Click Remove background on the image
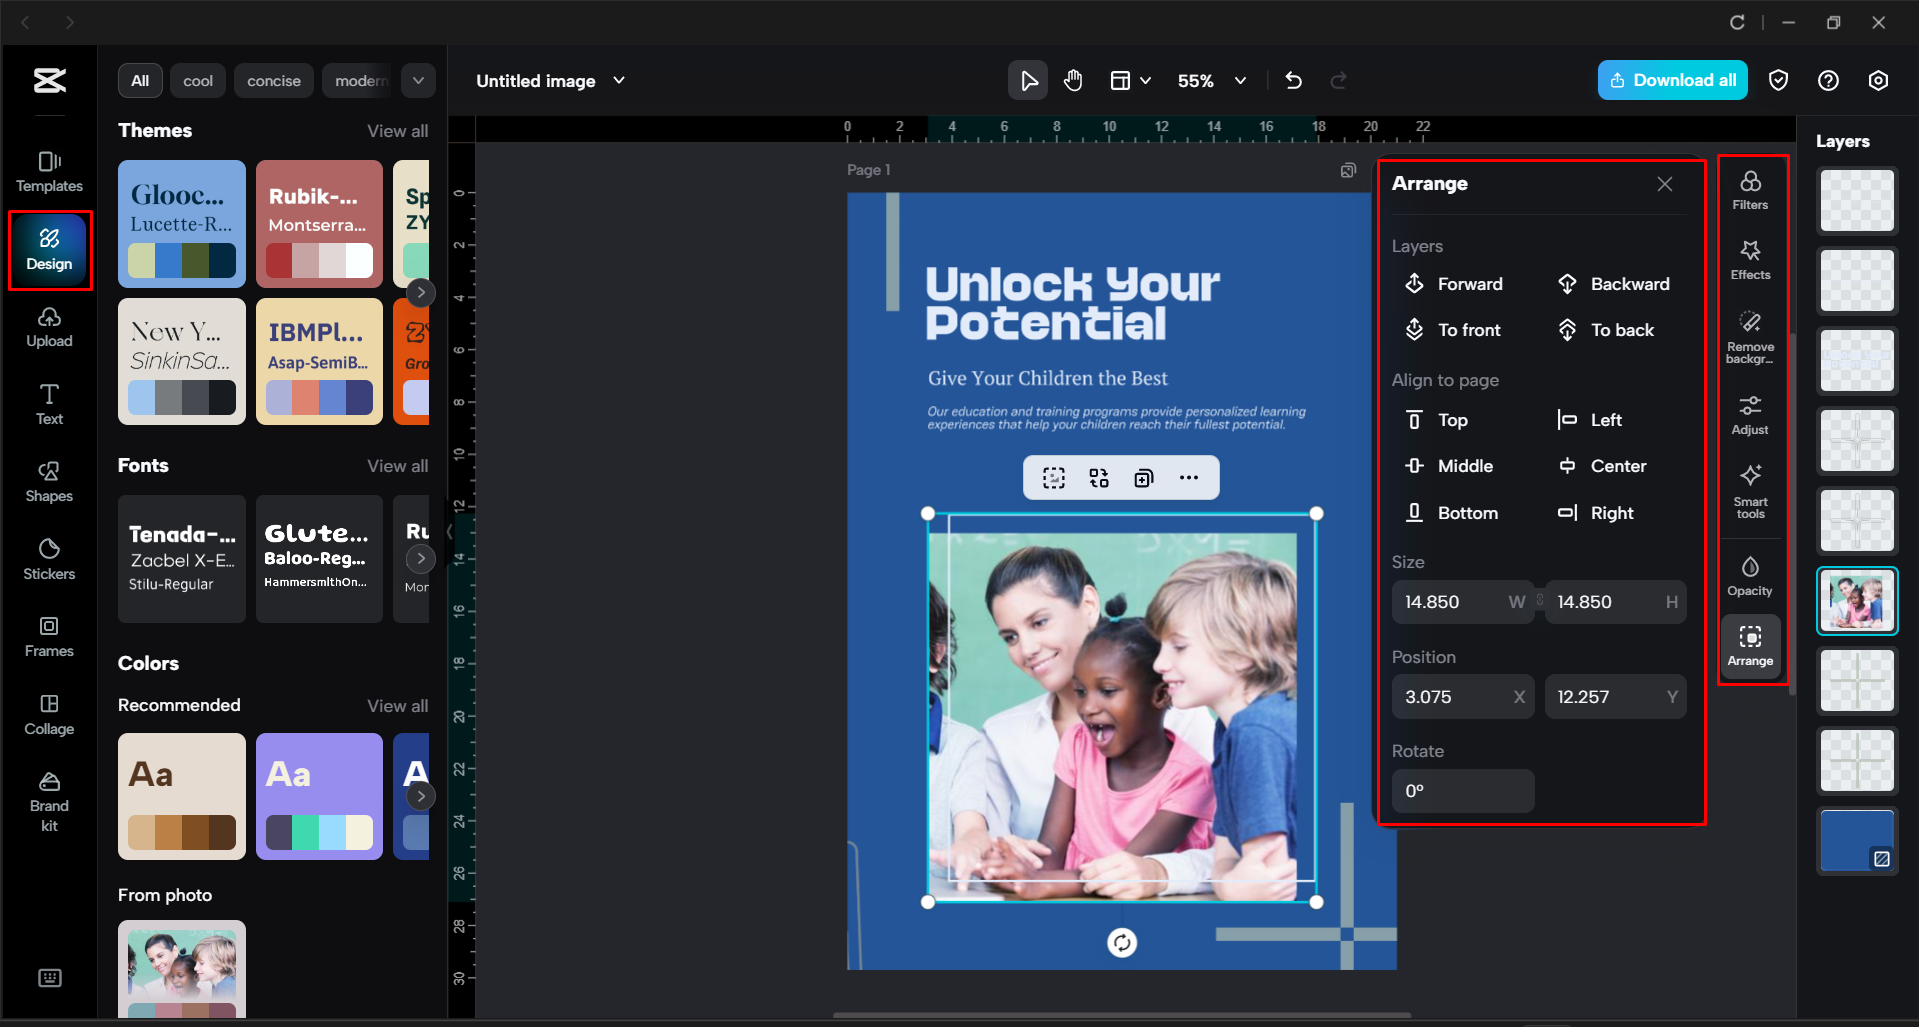The height and width of the screenshot is (1027, 1919). [x=1750, y=335]
